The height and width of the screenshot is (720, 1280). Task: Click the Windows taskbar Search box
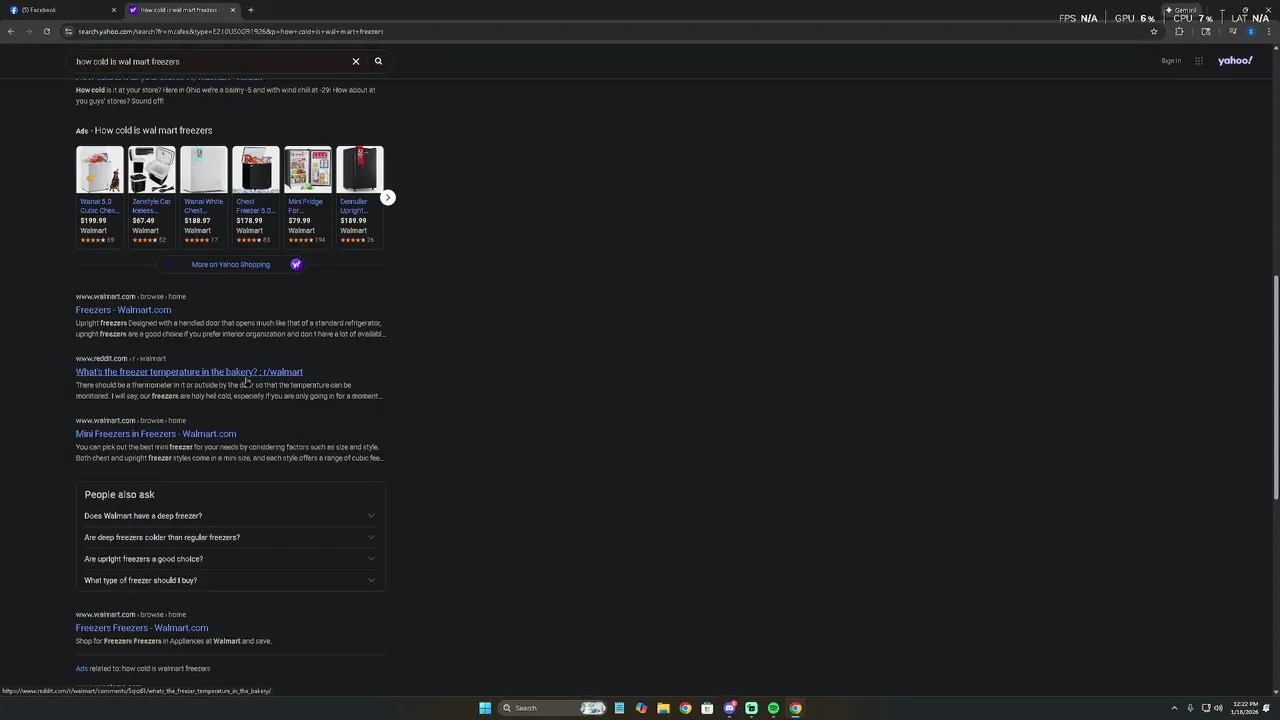click(553, 708)
